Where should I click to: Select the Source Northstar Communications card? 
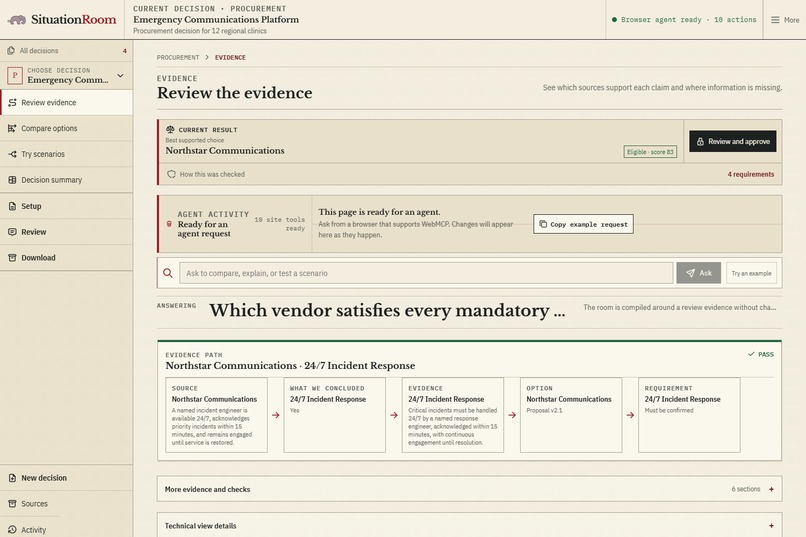coord(216,415)
